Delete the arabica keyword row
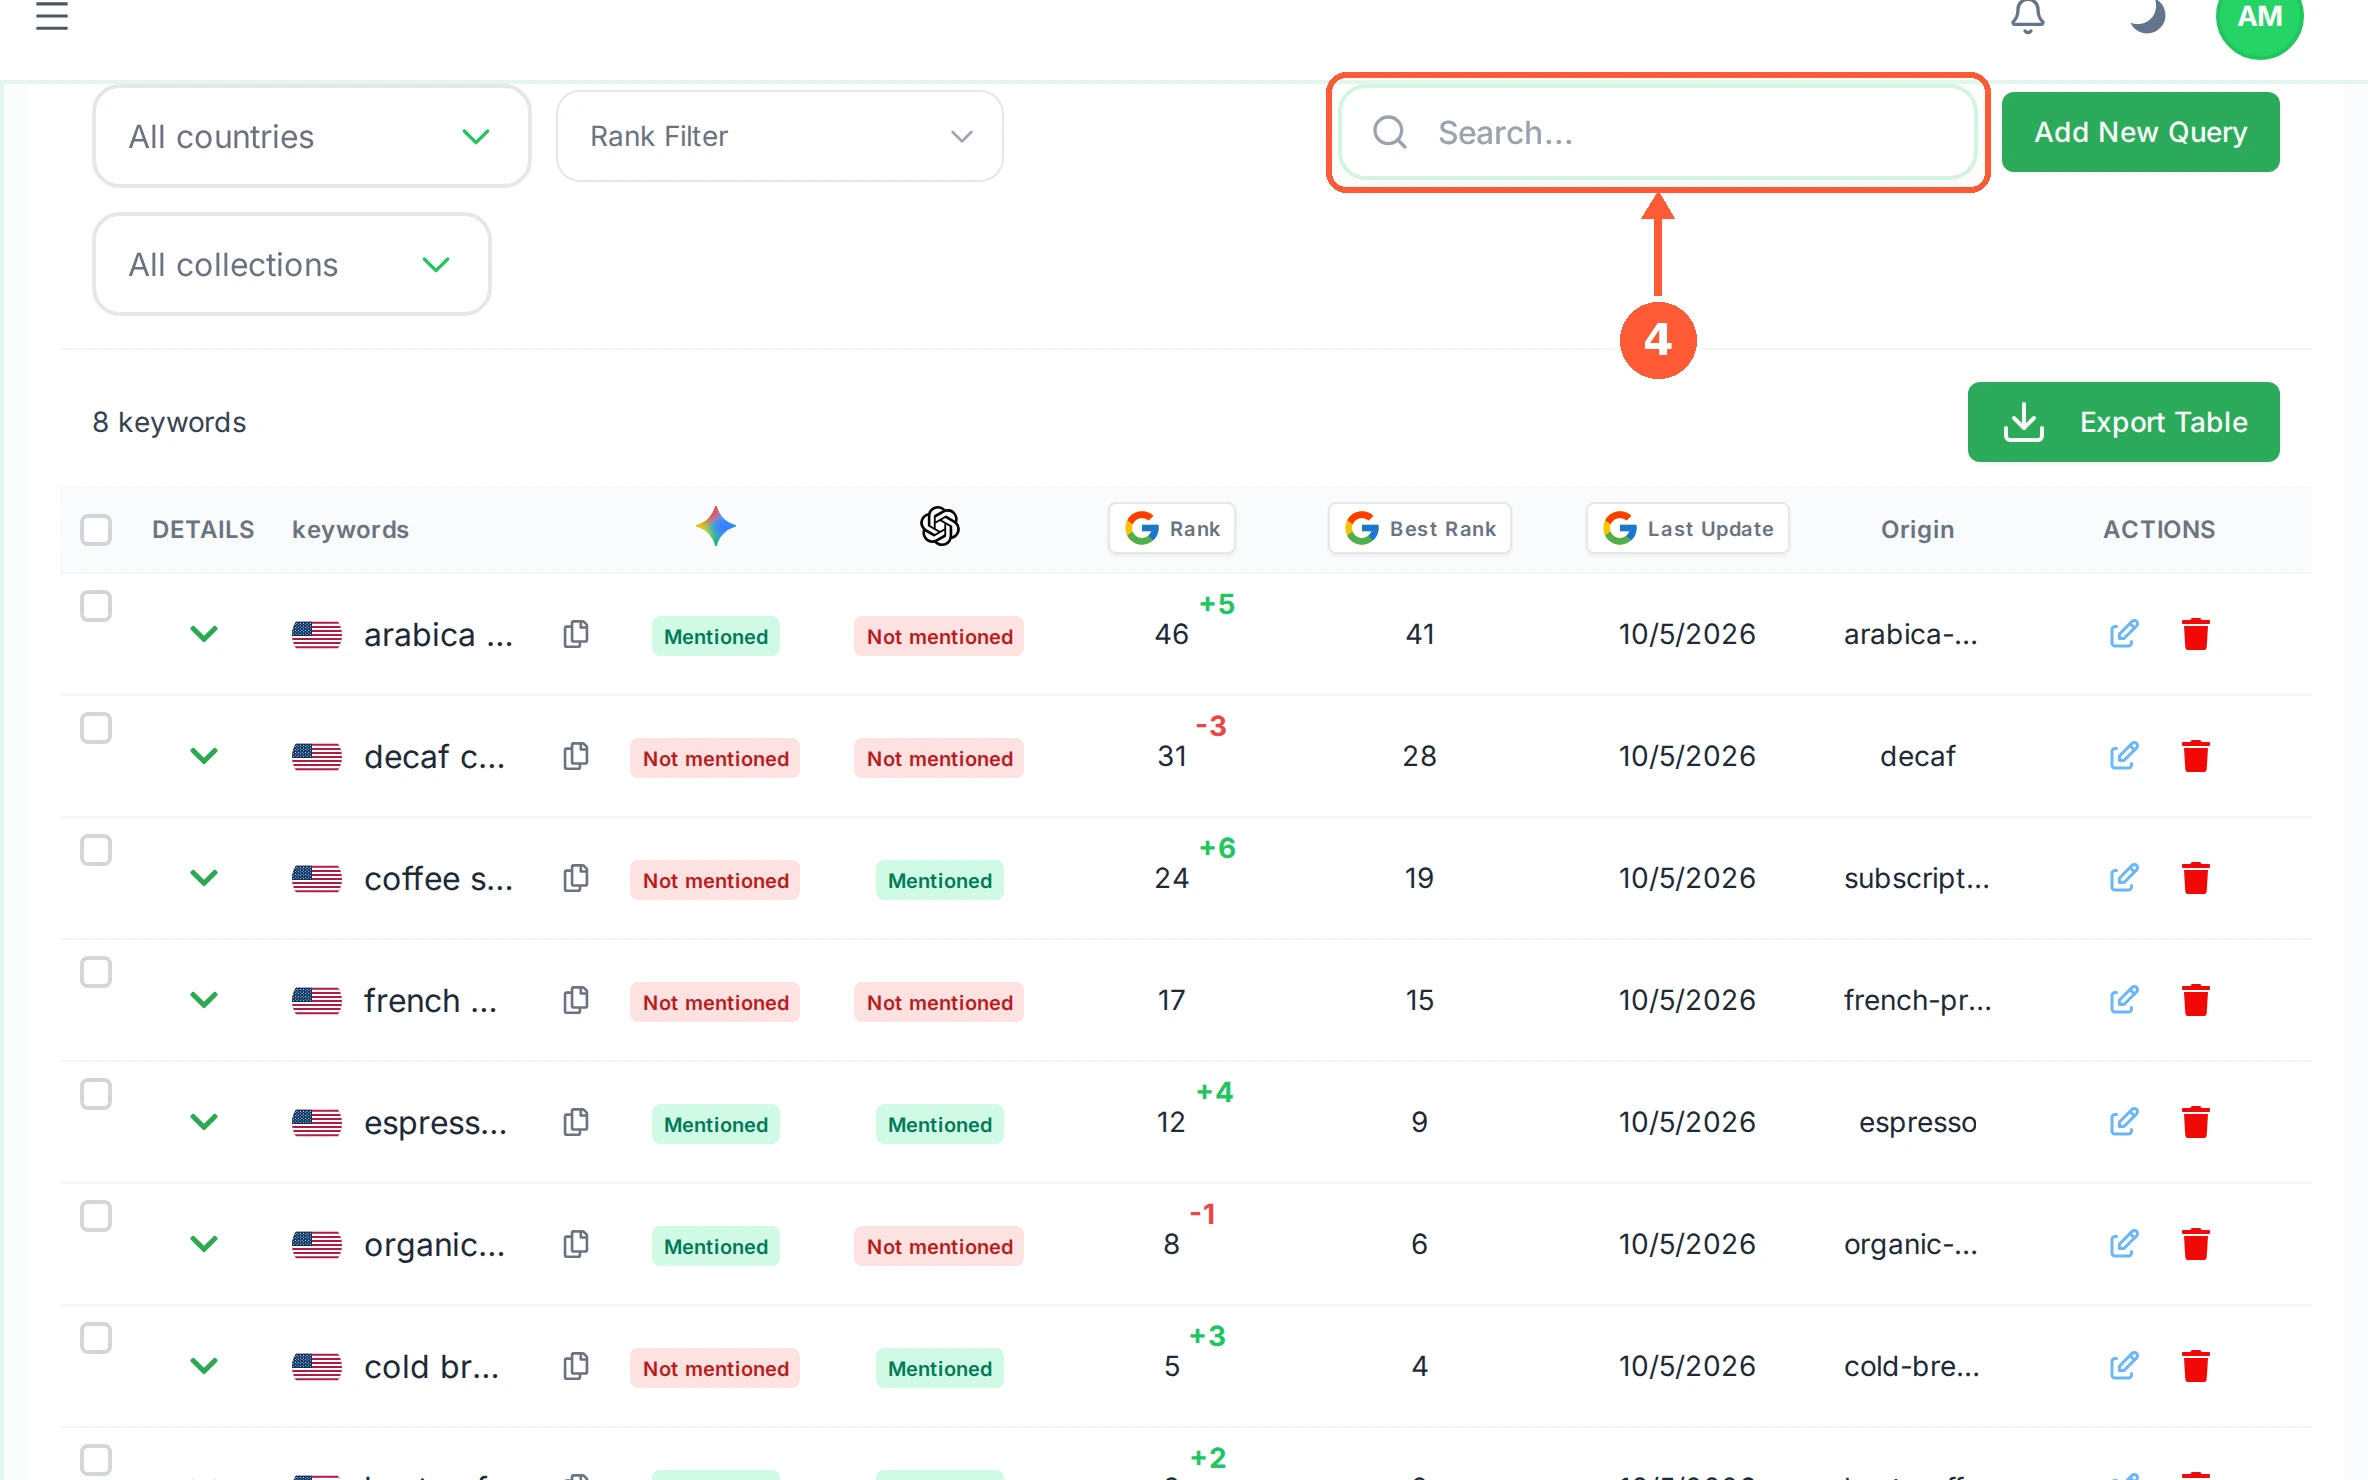 [2196, 634]
